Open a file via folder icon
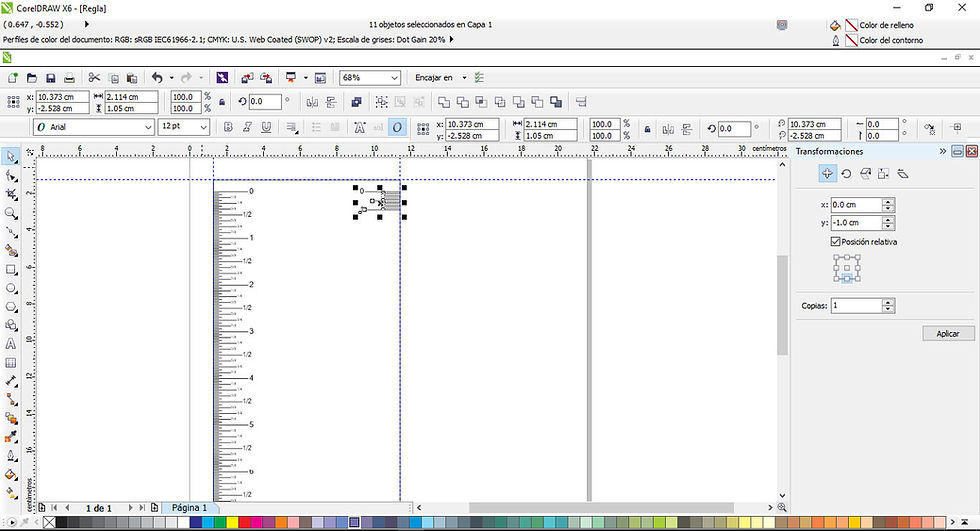Screen dimensions: 980x531 pos(32,78)
